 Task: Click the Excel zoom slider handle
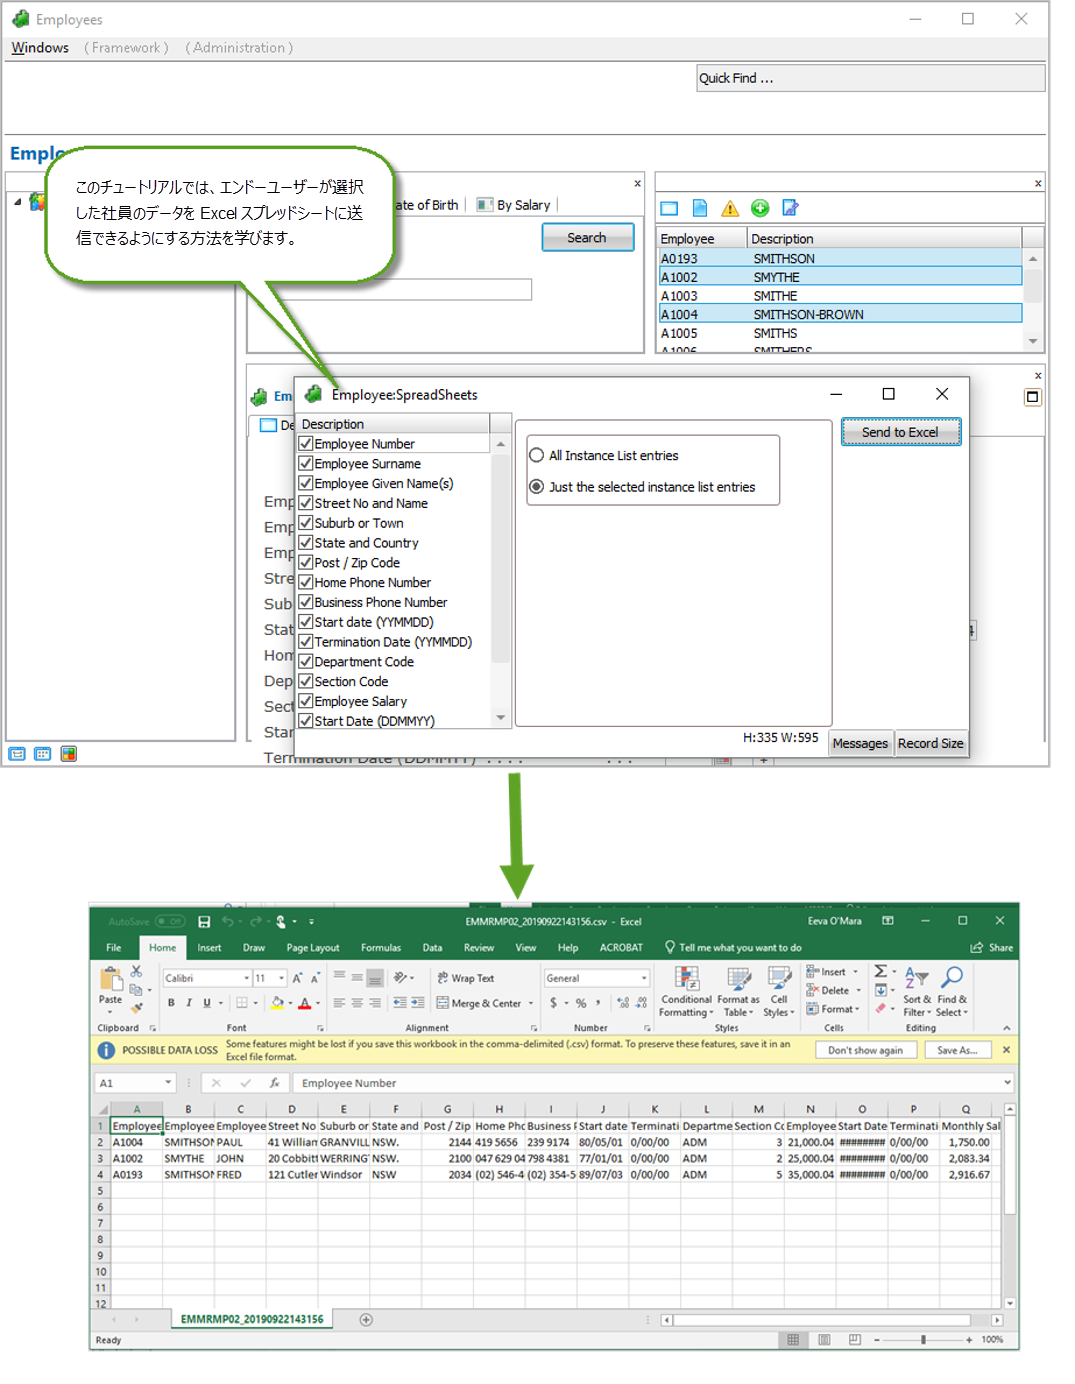923,1339
